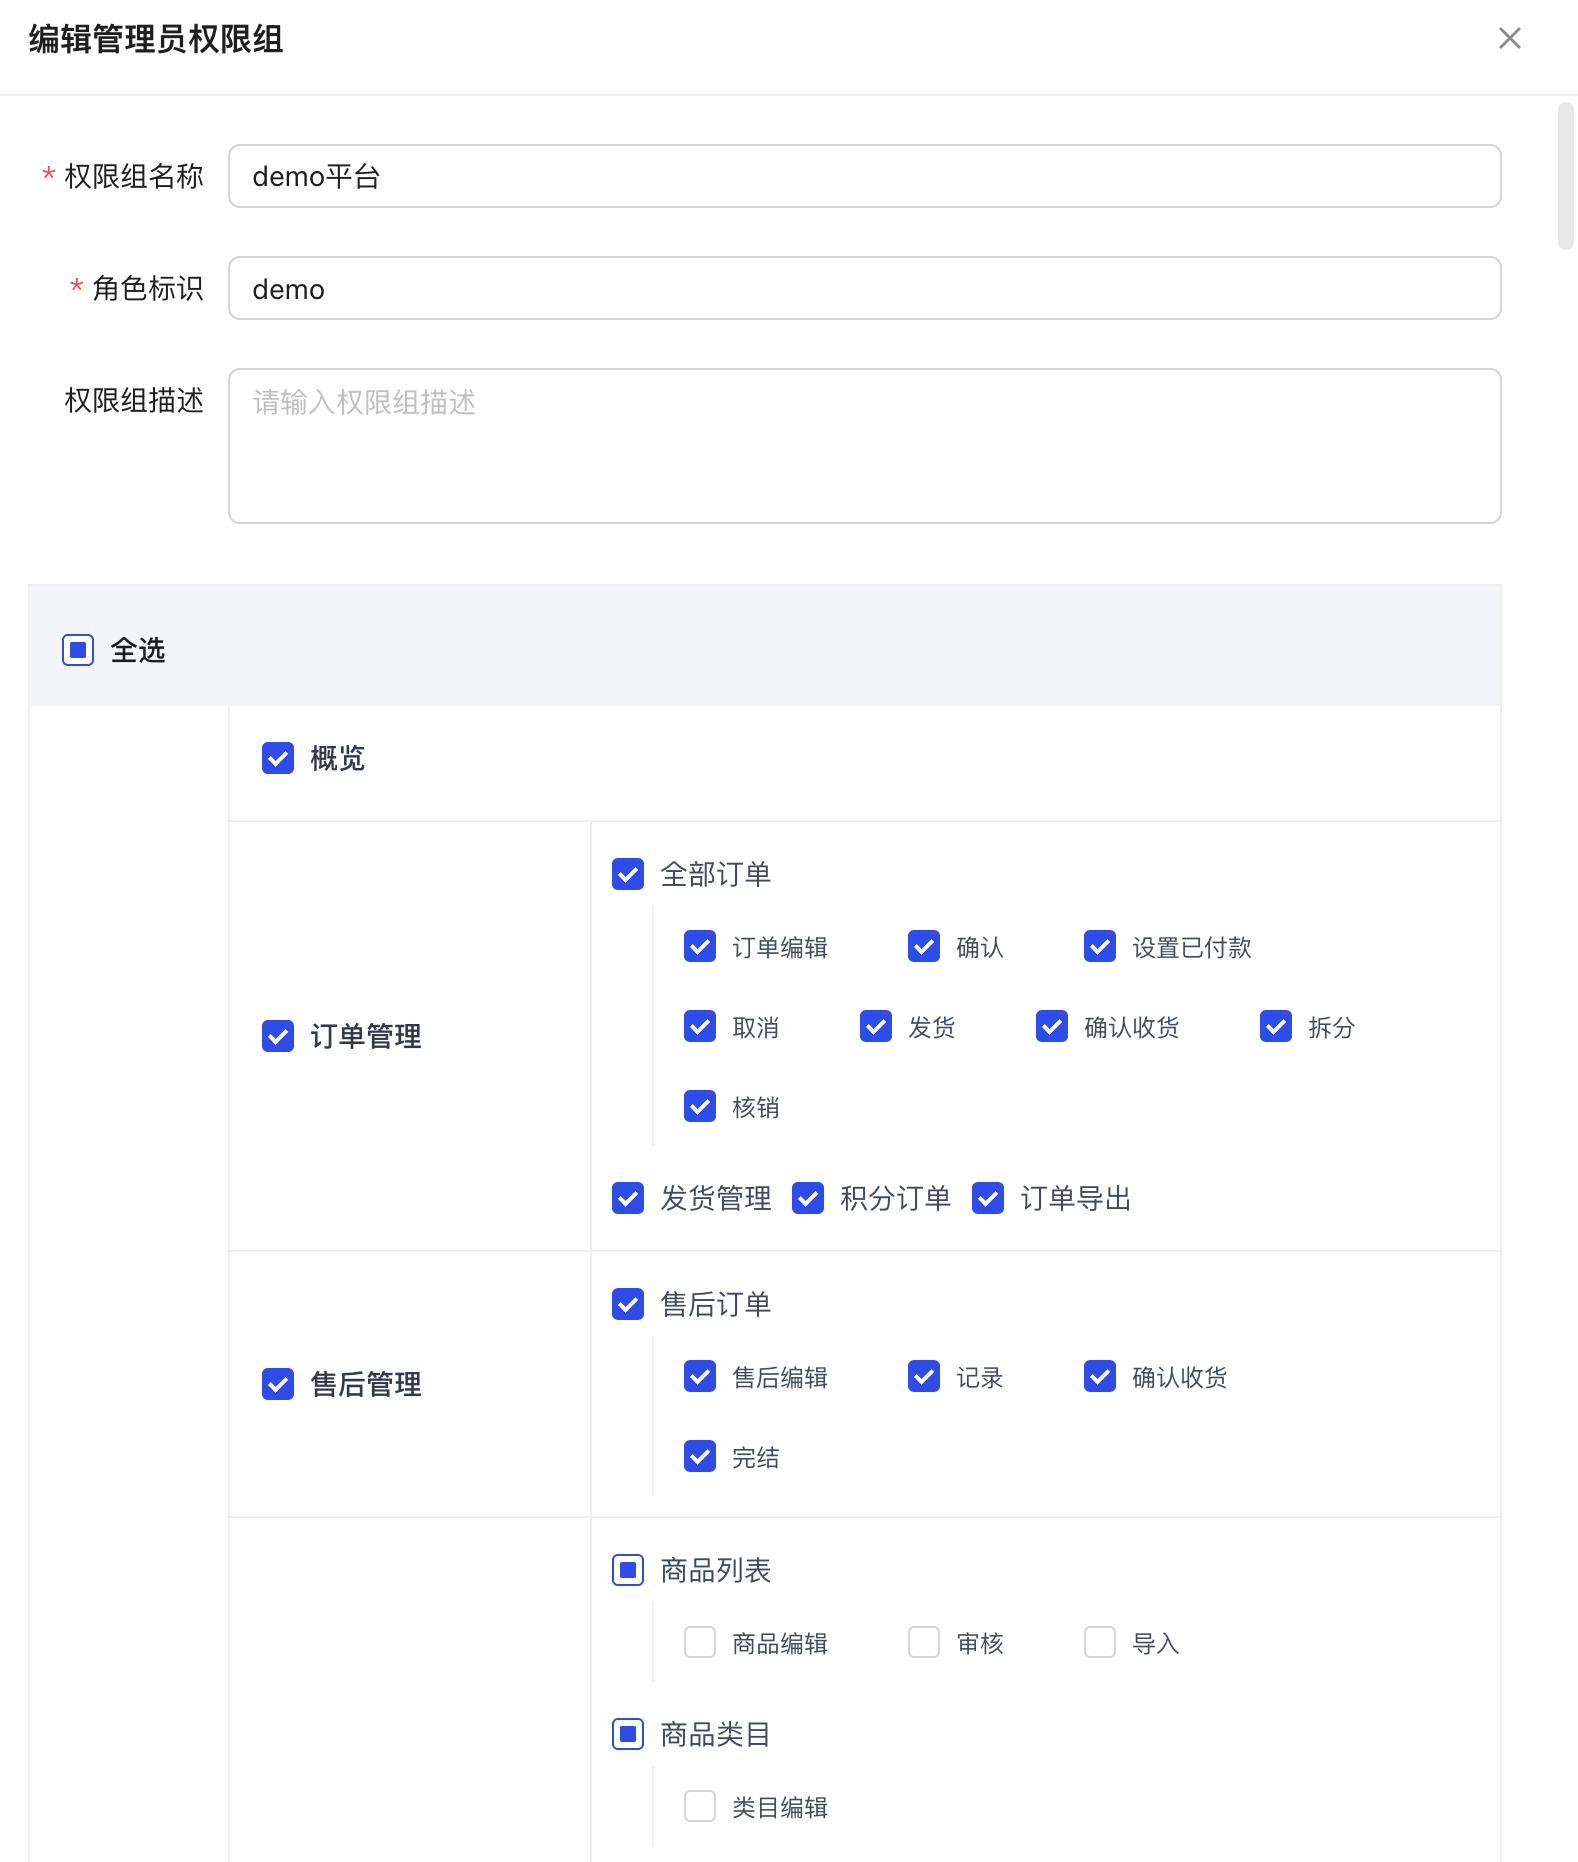
Task: Enable the 审核 permission checkbox
Action: coord(924,1642)
